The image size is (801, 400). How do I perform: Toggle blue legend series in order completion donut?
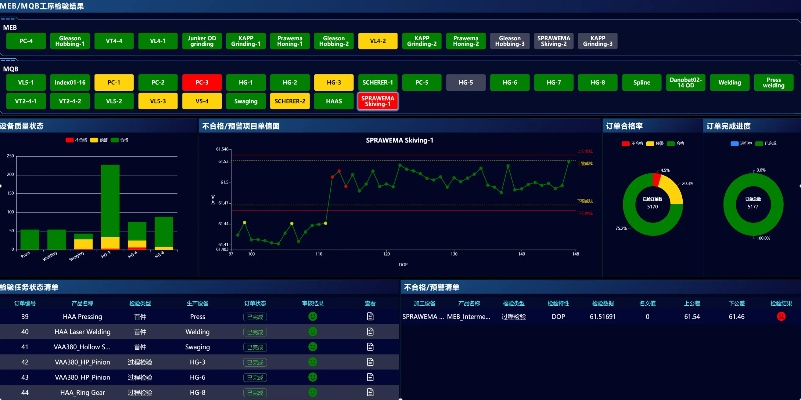(737, 143)
